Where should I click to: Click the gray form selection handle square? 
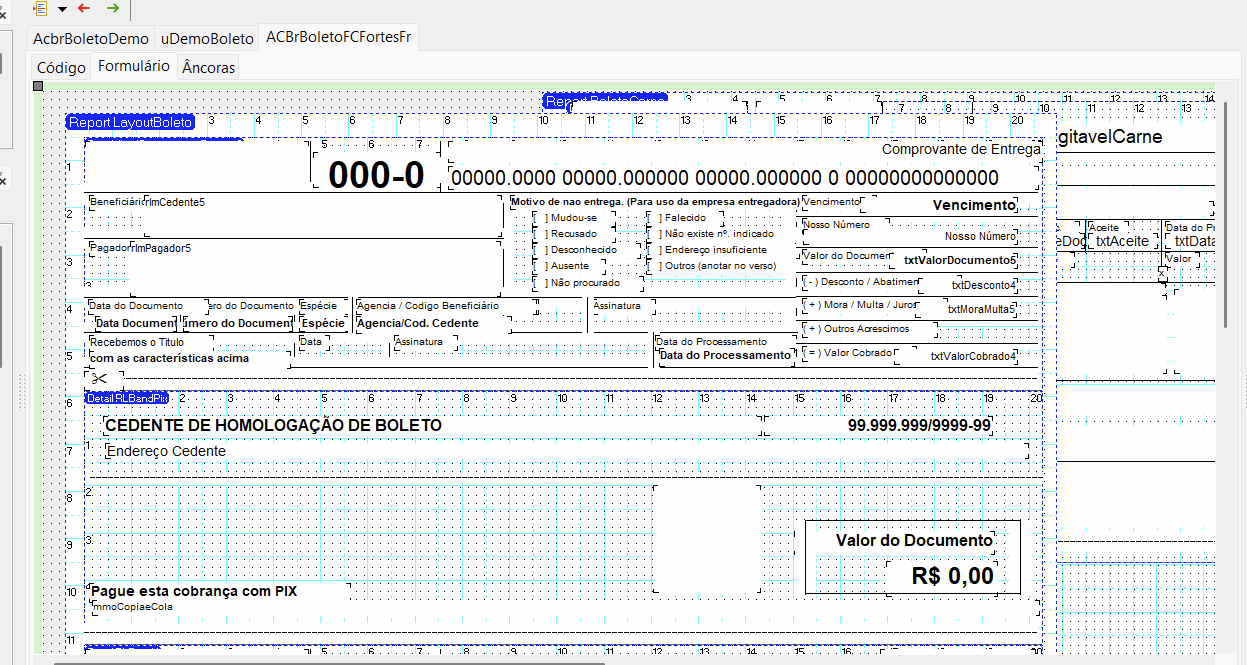(38, 87)
